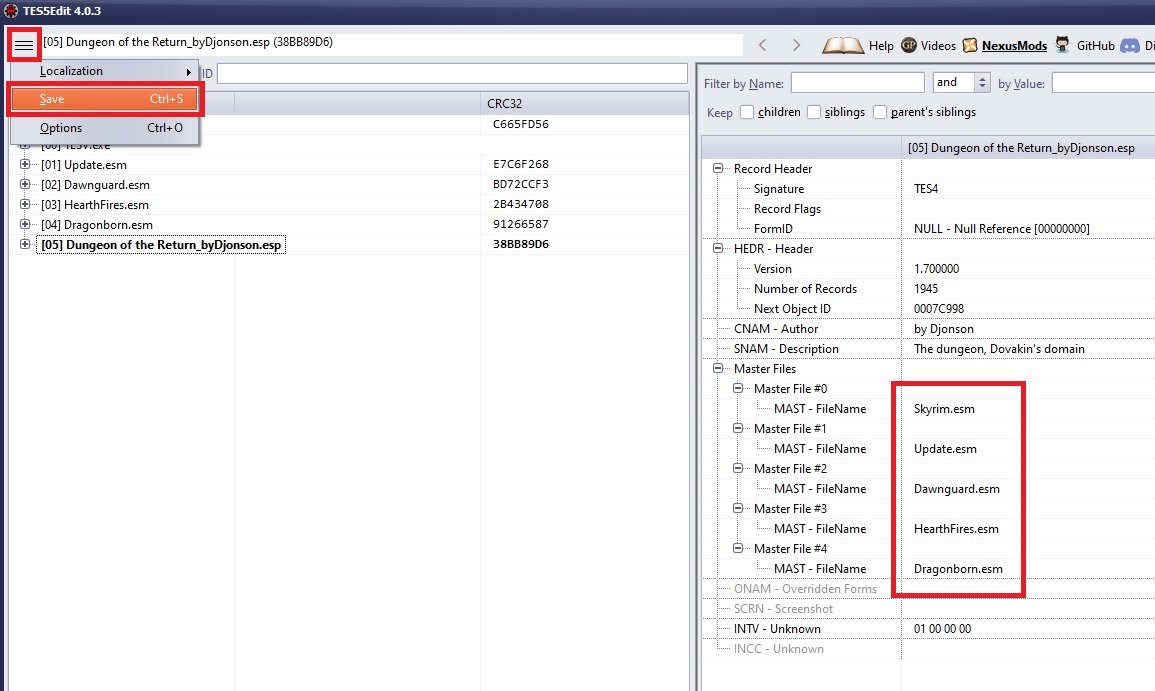Viewport: 1155px width, 691px height.
Task: Open the and/or filter combo box
Action: (x=961, y=83)
